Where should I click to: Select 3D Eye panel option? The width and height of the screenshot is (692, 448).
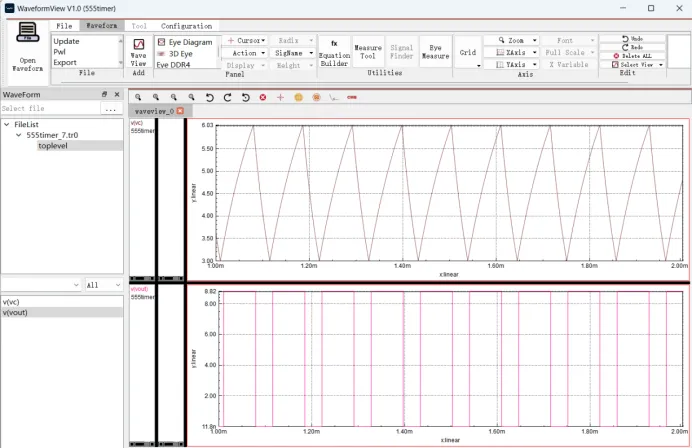point(176,53)
